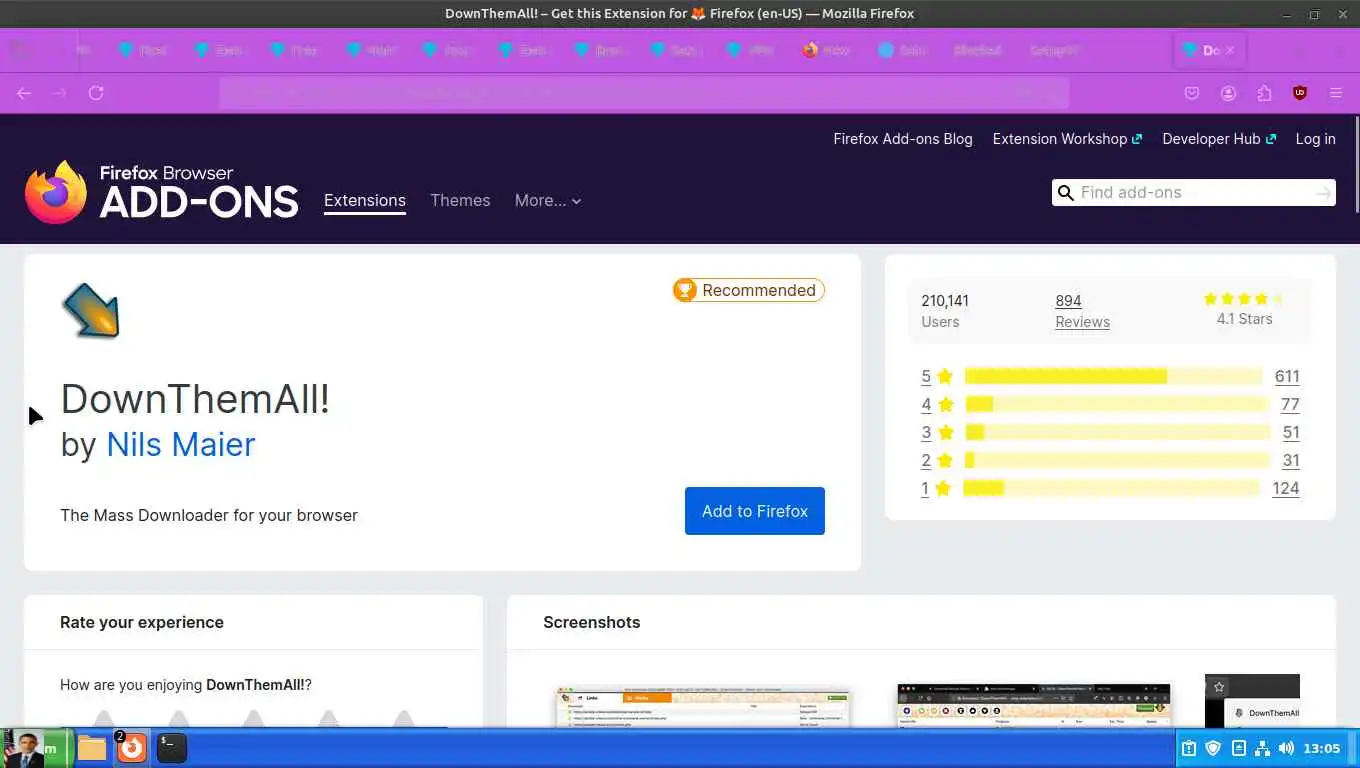Open the clipboard tray icon

click(x=1189, y=748)
